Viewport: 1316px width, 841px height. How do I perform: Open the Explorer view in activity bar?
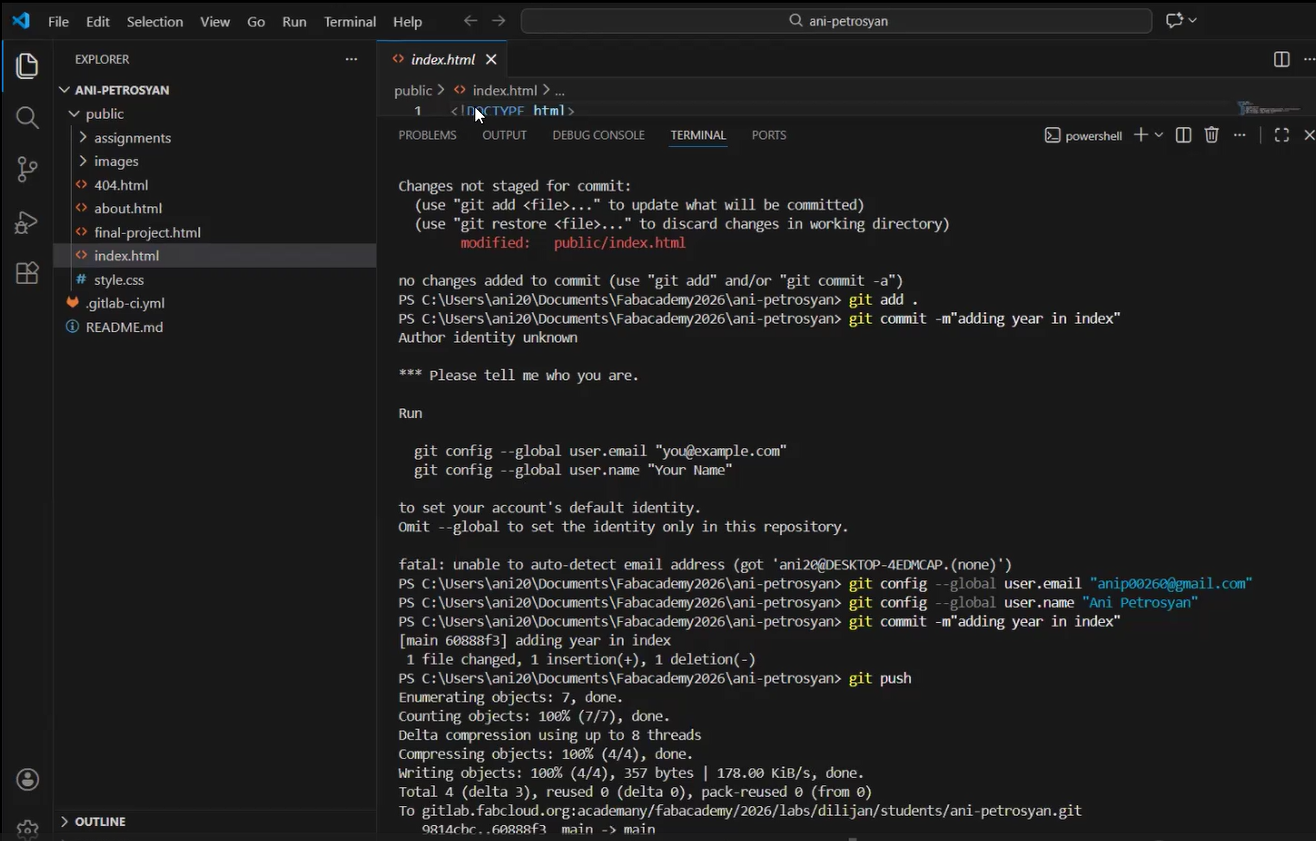pos(27,66)
